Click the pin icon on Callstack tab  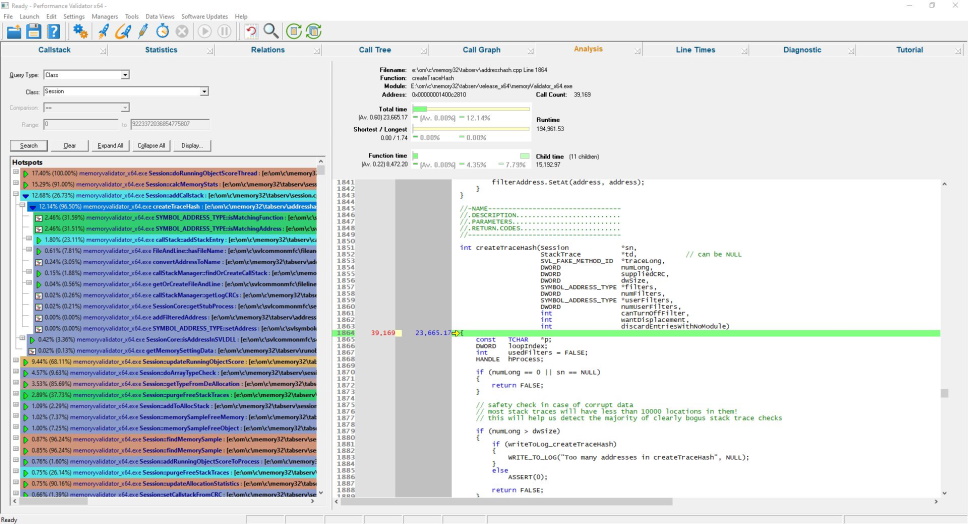(103, 51)
